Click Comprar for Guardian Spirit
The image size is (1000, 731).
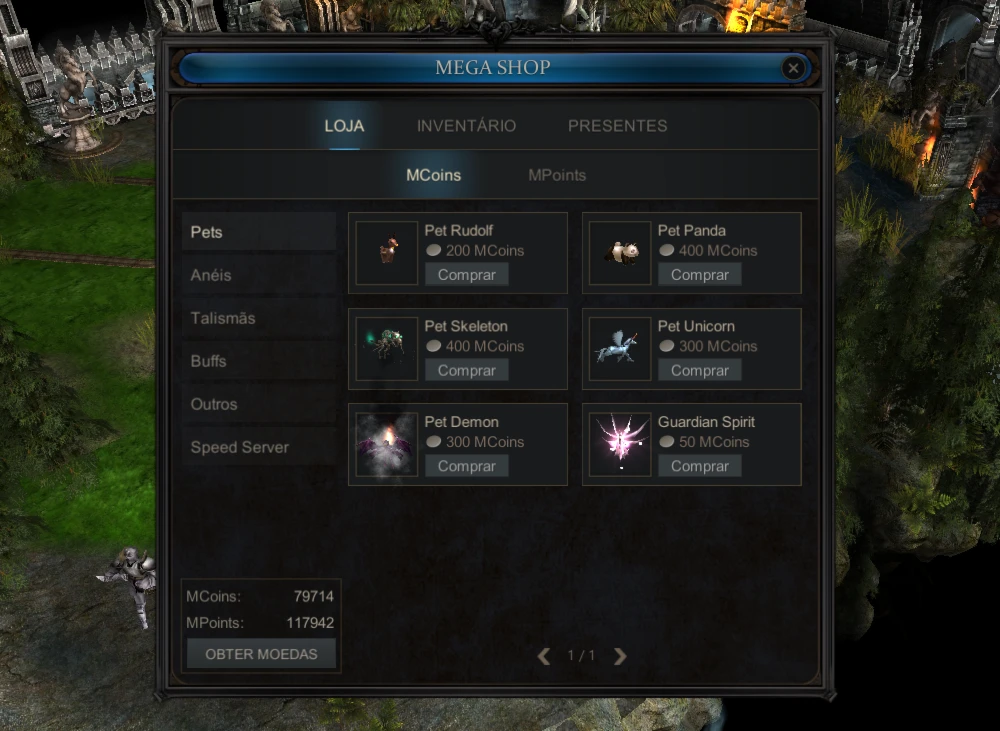click(700, 466)
